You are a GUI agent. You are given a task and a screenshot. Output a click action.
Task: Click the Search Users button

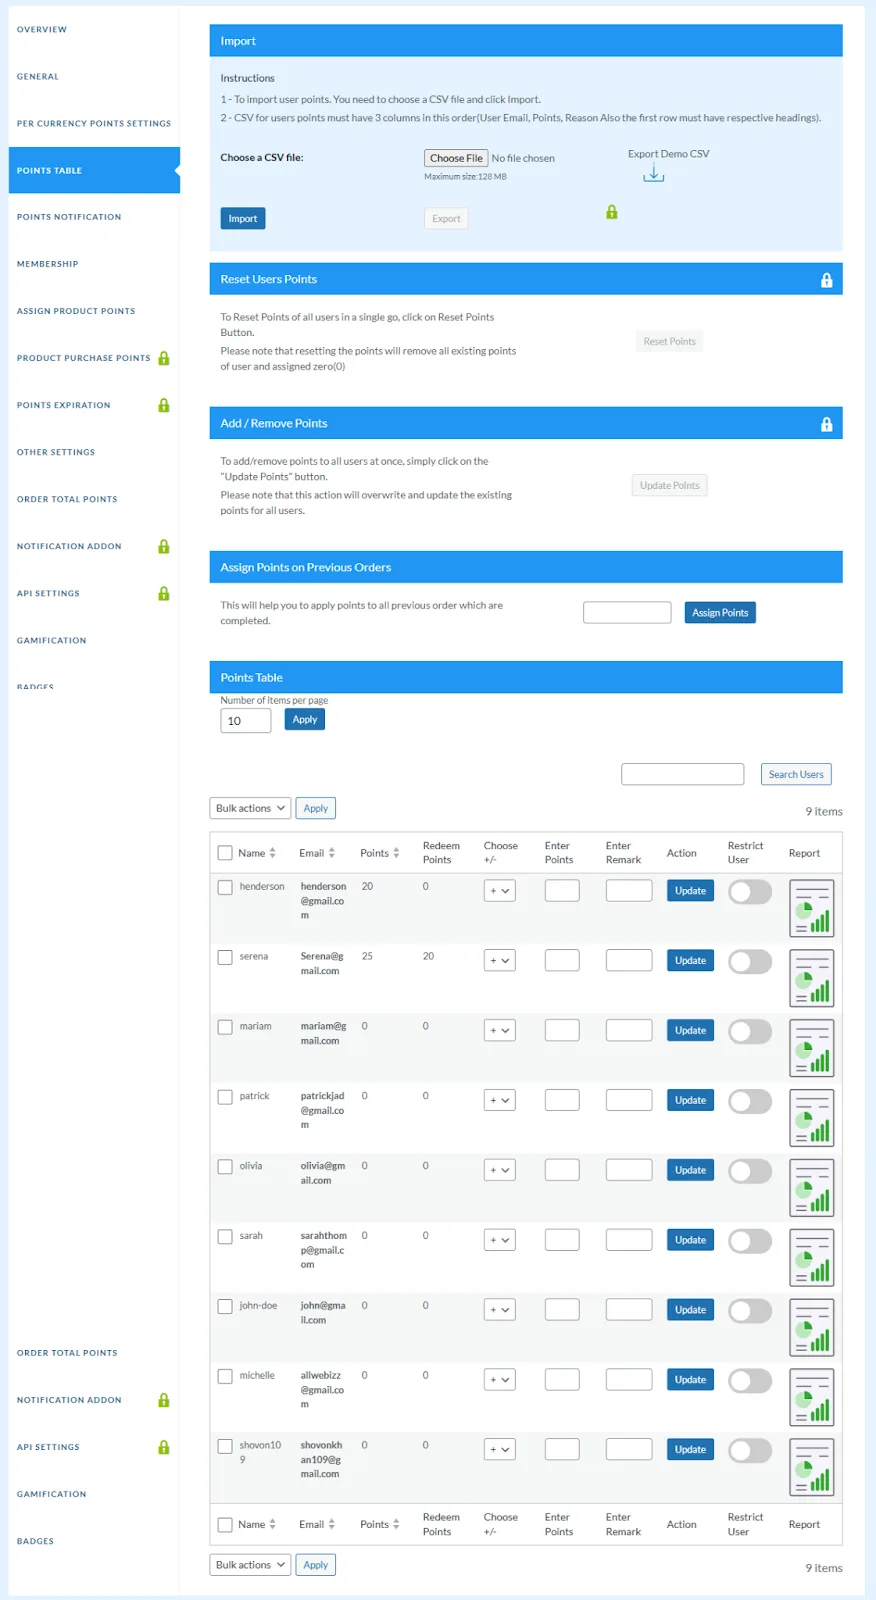click(796, 775)
